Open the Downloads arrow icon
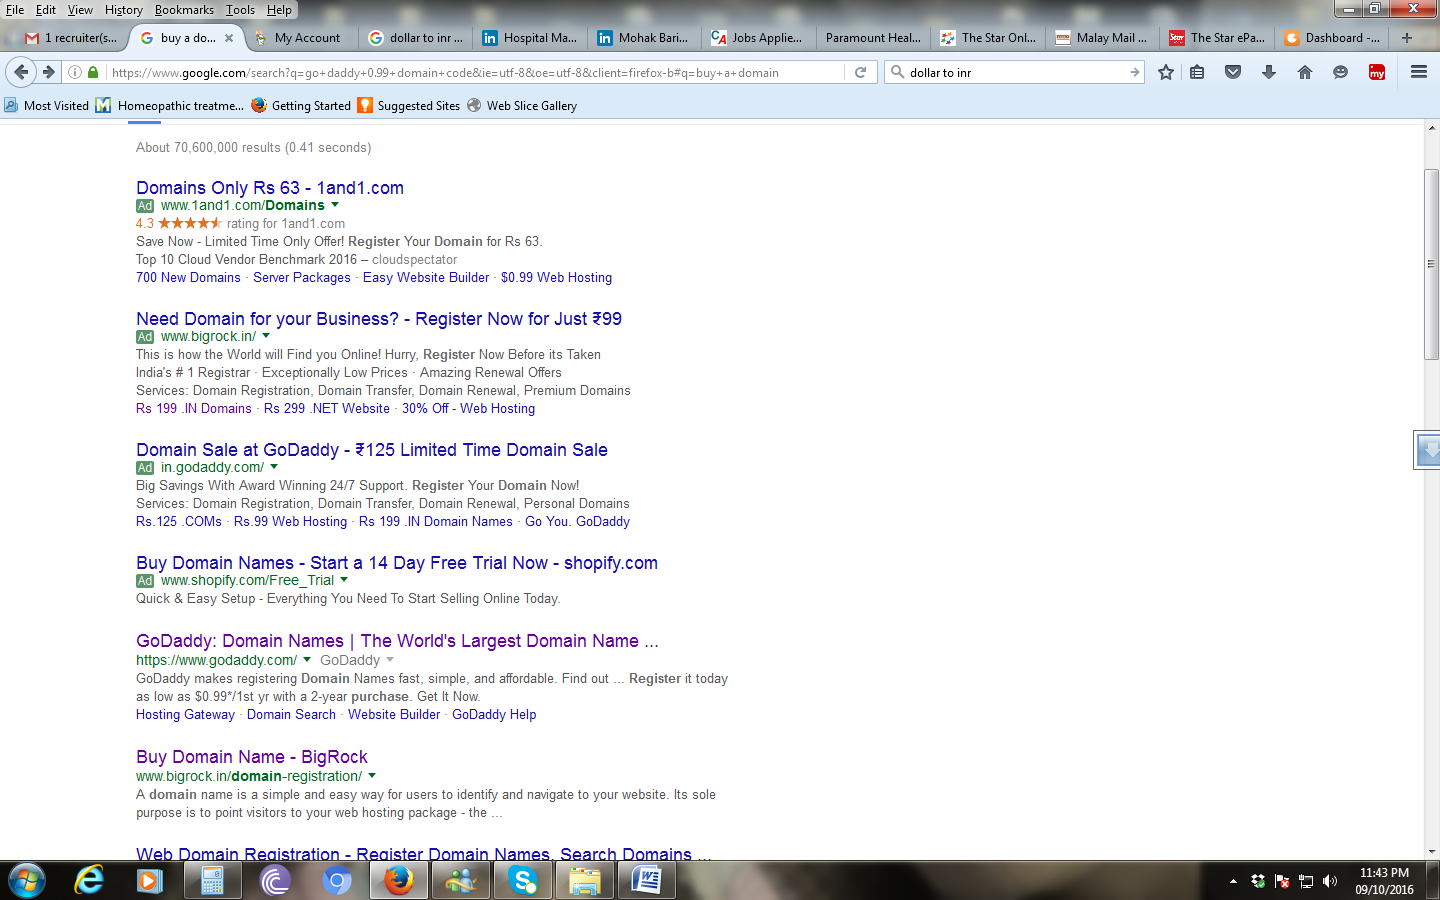1440x900 pixels. 1269,72
